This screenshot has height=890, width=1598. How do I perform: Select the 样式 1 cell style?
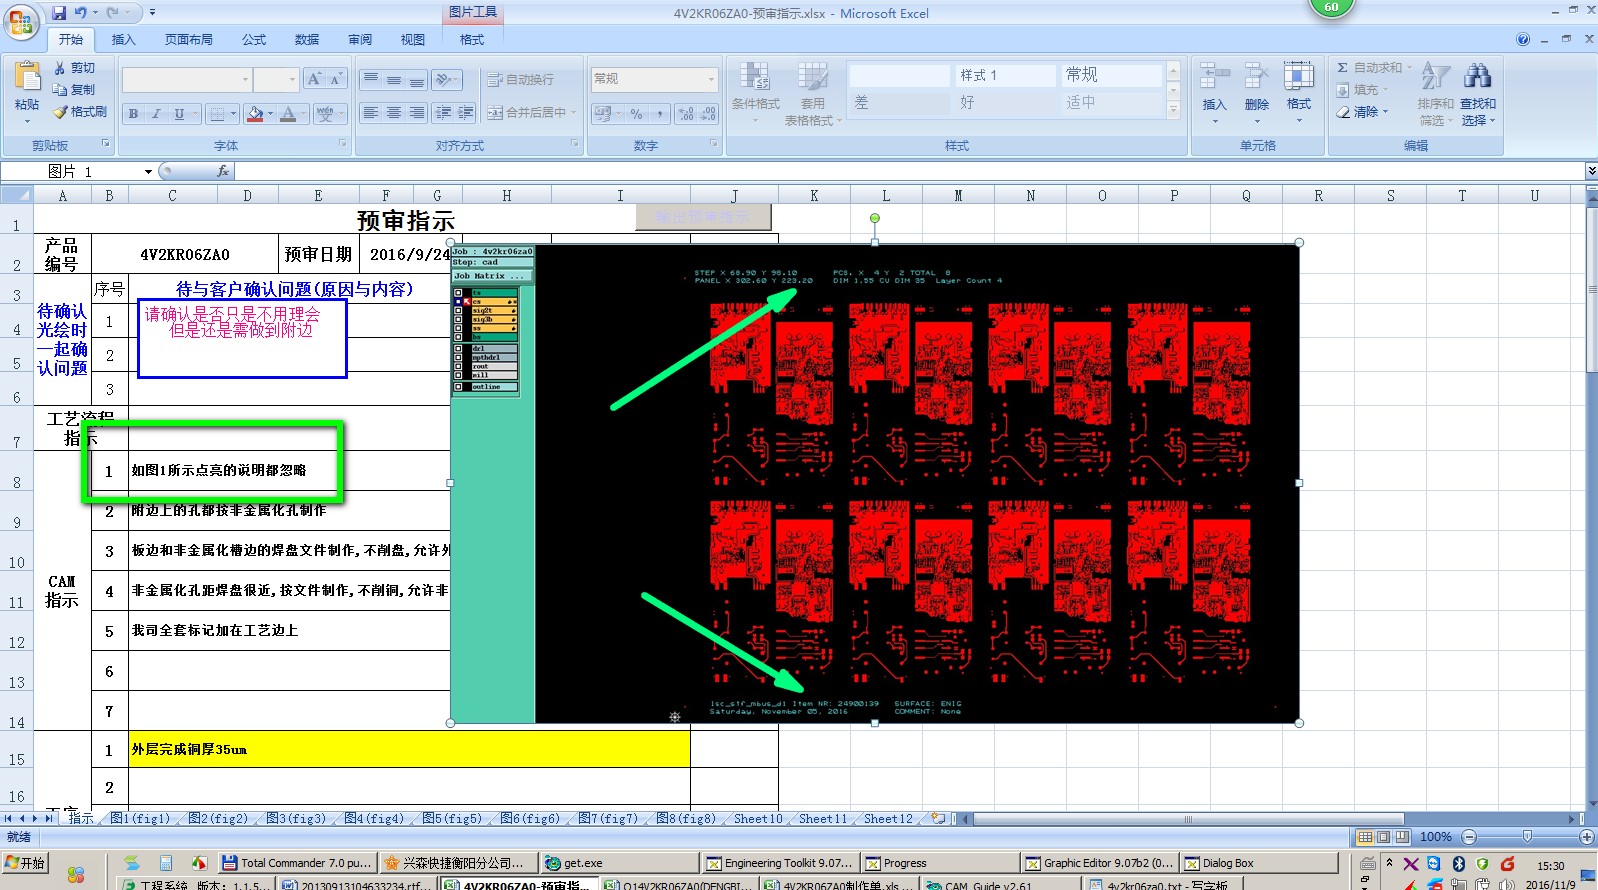point(1005,75)
